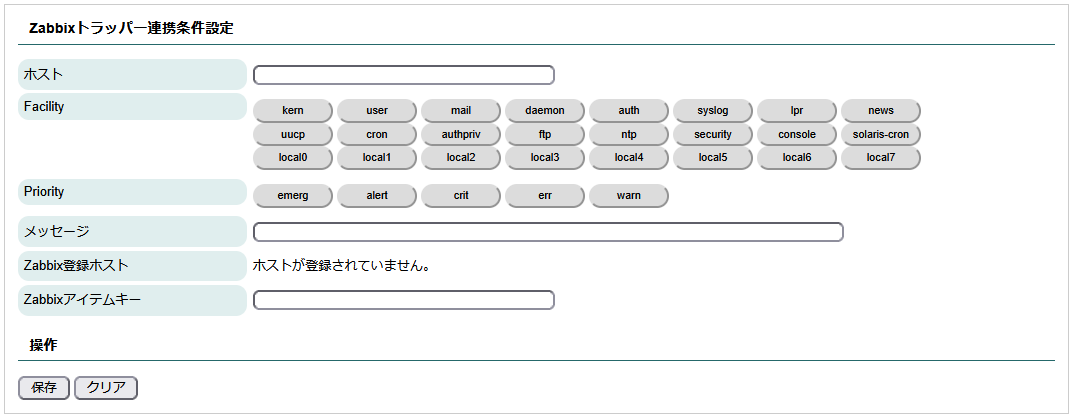Toggle the local4 facility button
The width and height of the screenshot is (1072, 416).
[629, 157]
